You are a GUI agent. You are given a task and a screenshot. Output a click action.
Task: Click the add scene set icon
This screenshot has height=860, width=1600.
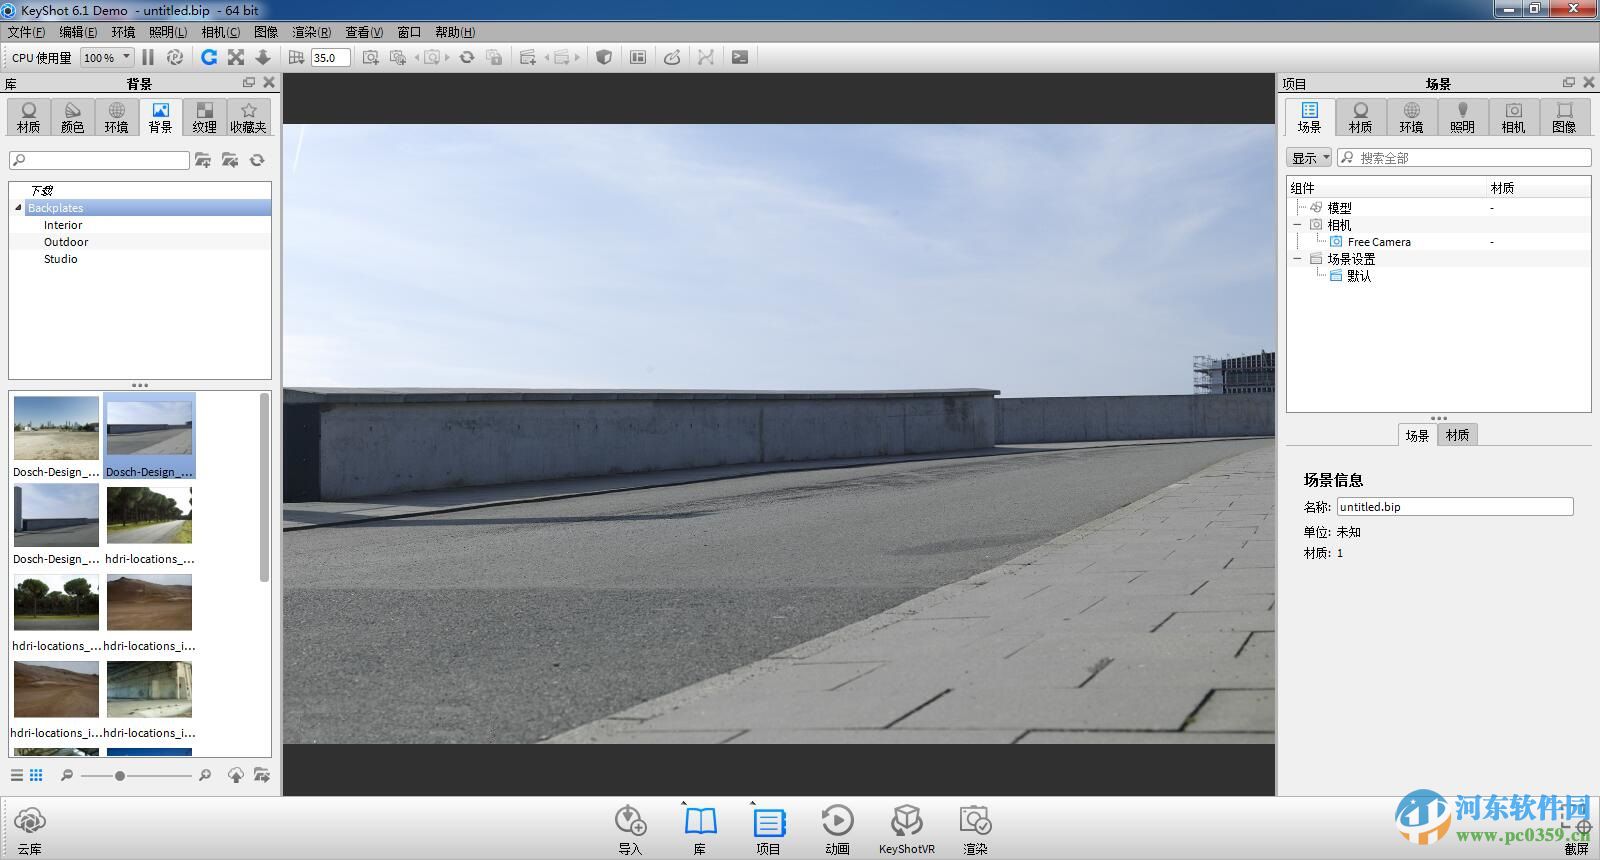tap(528, 57)
